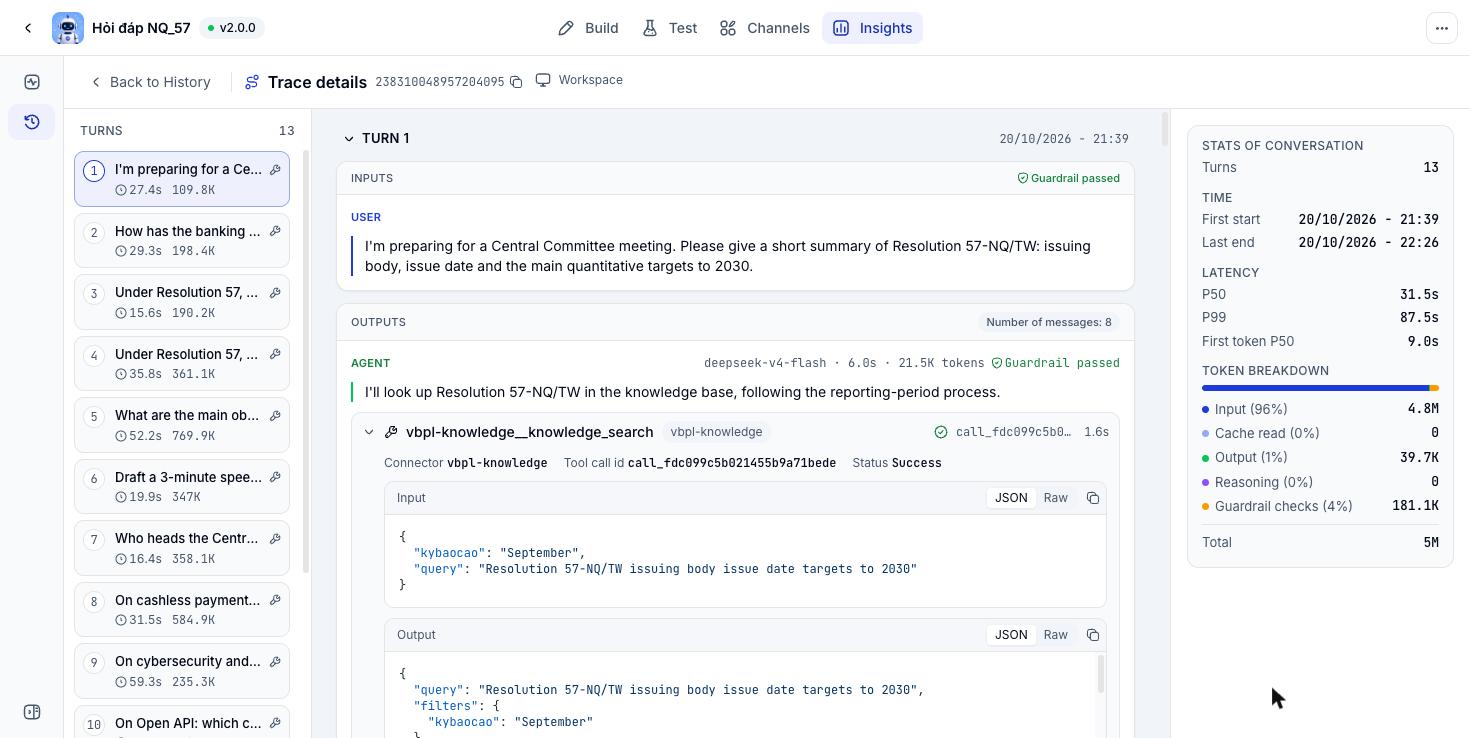Click the back arrow beside the agent avatar
The width and height of the screenshot is (1470, 738).
28,28
